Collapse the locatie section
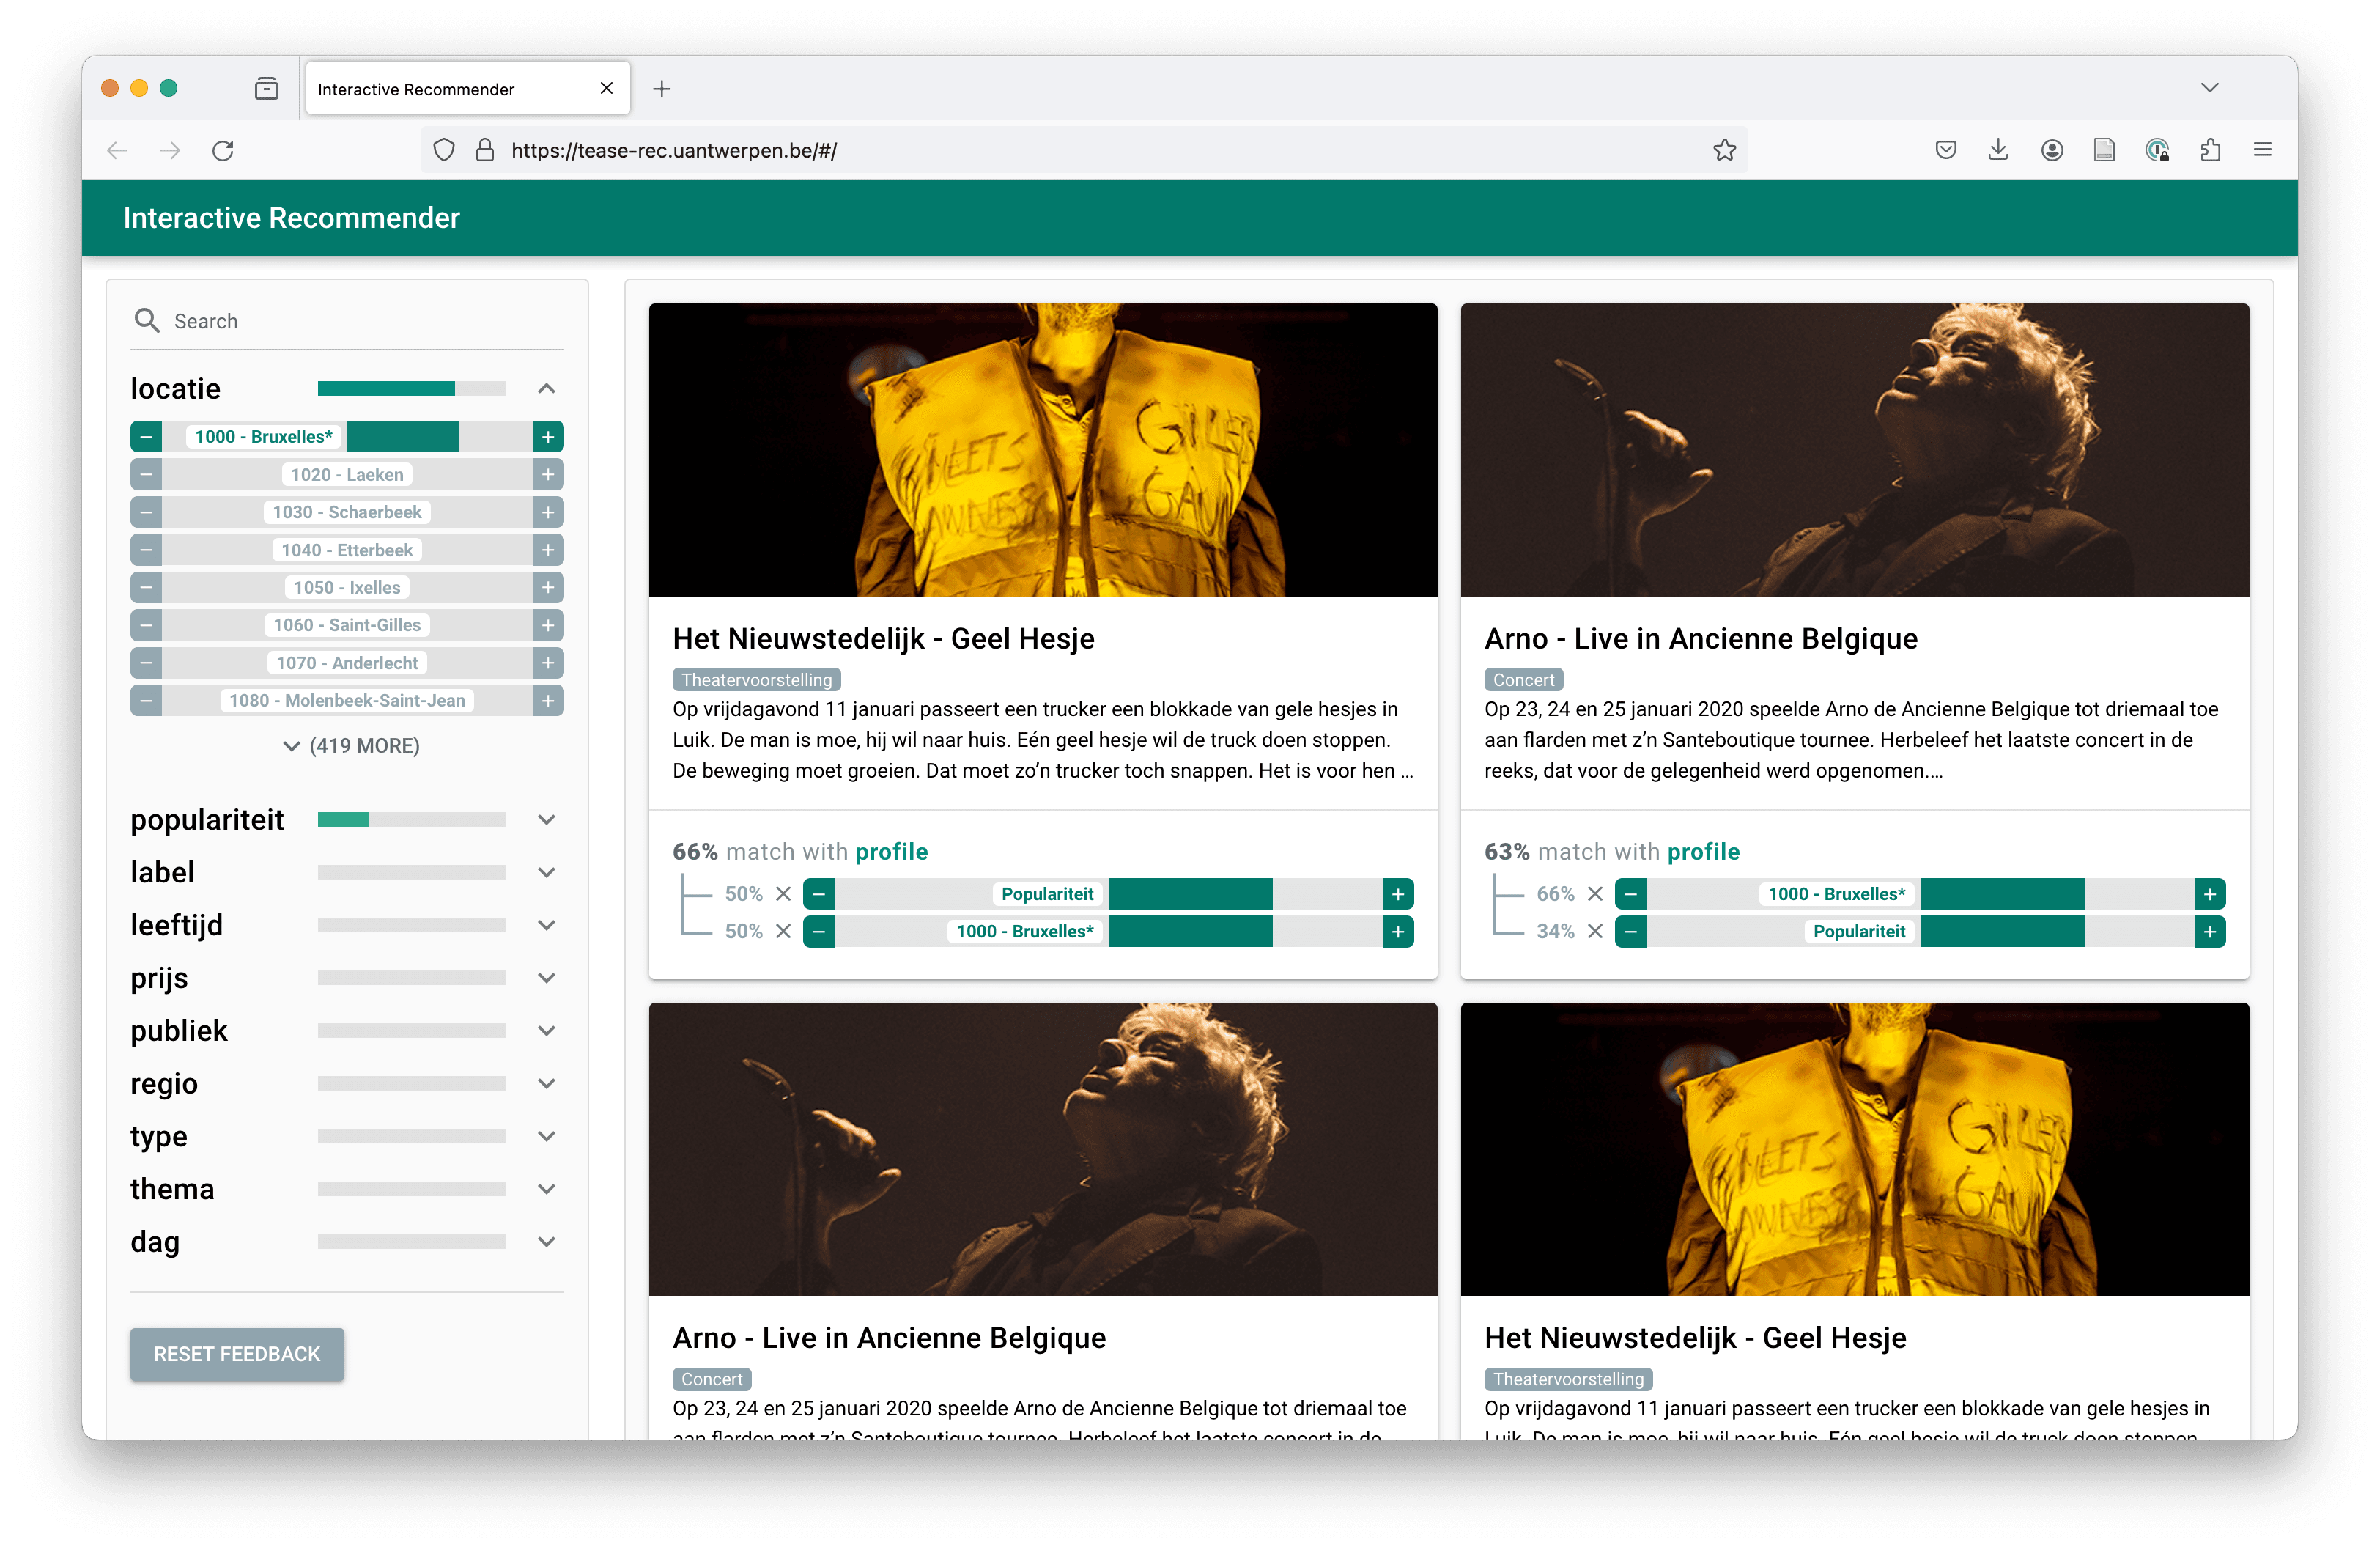The image size is (2380, 1548). pyautogui.click(x=546, y=389)
